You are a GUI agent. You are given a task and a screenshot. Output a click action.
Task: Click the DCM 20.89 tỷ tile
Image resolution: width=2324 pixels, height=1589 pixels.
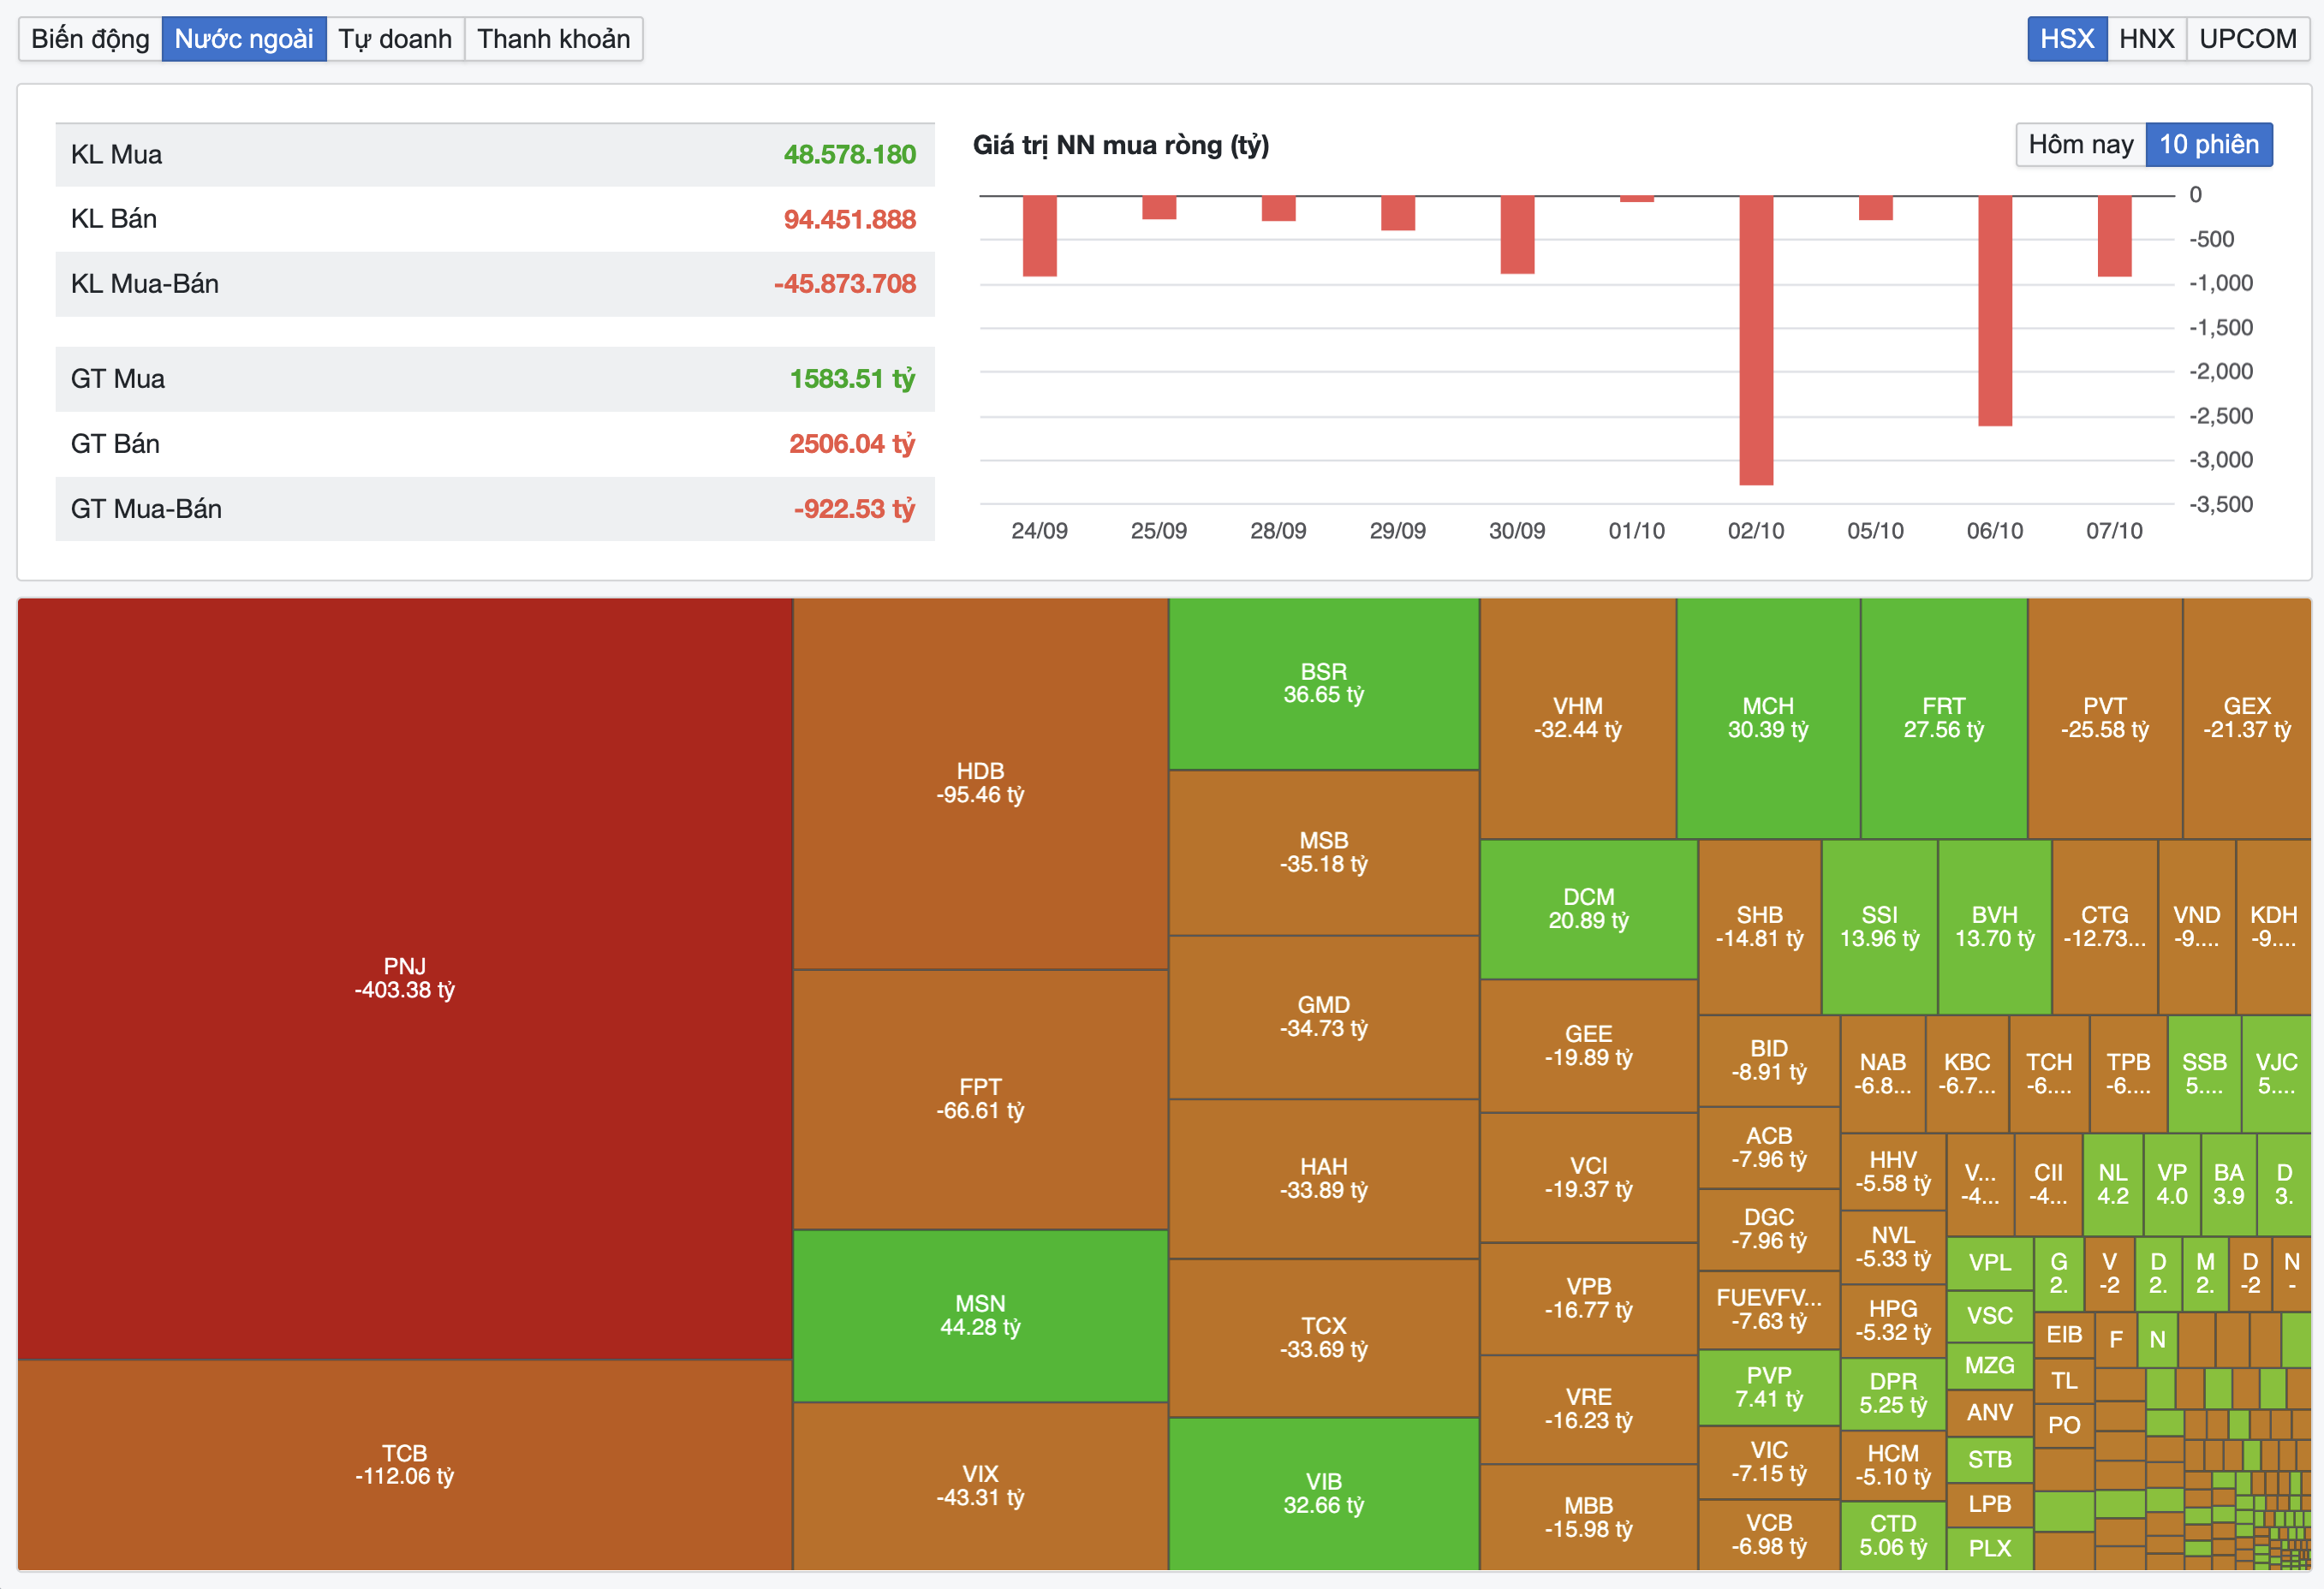tap(1589, 909)
